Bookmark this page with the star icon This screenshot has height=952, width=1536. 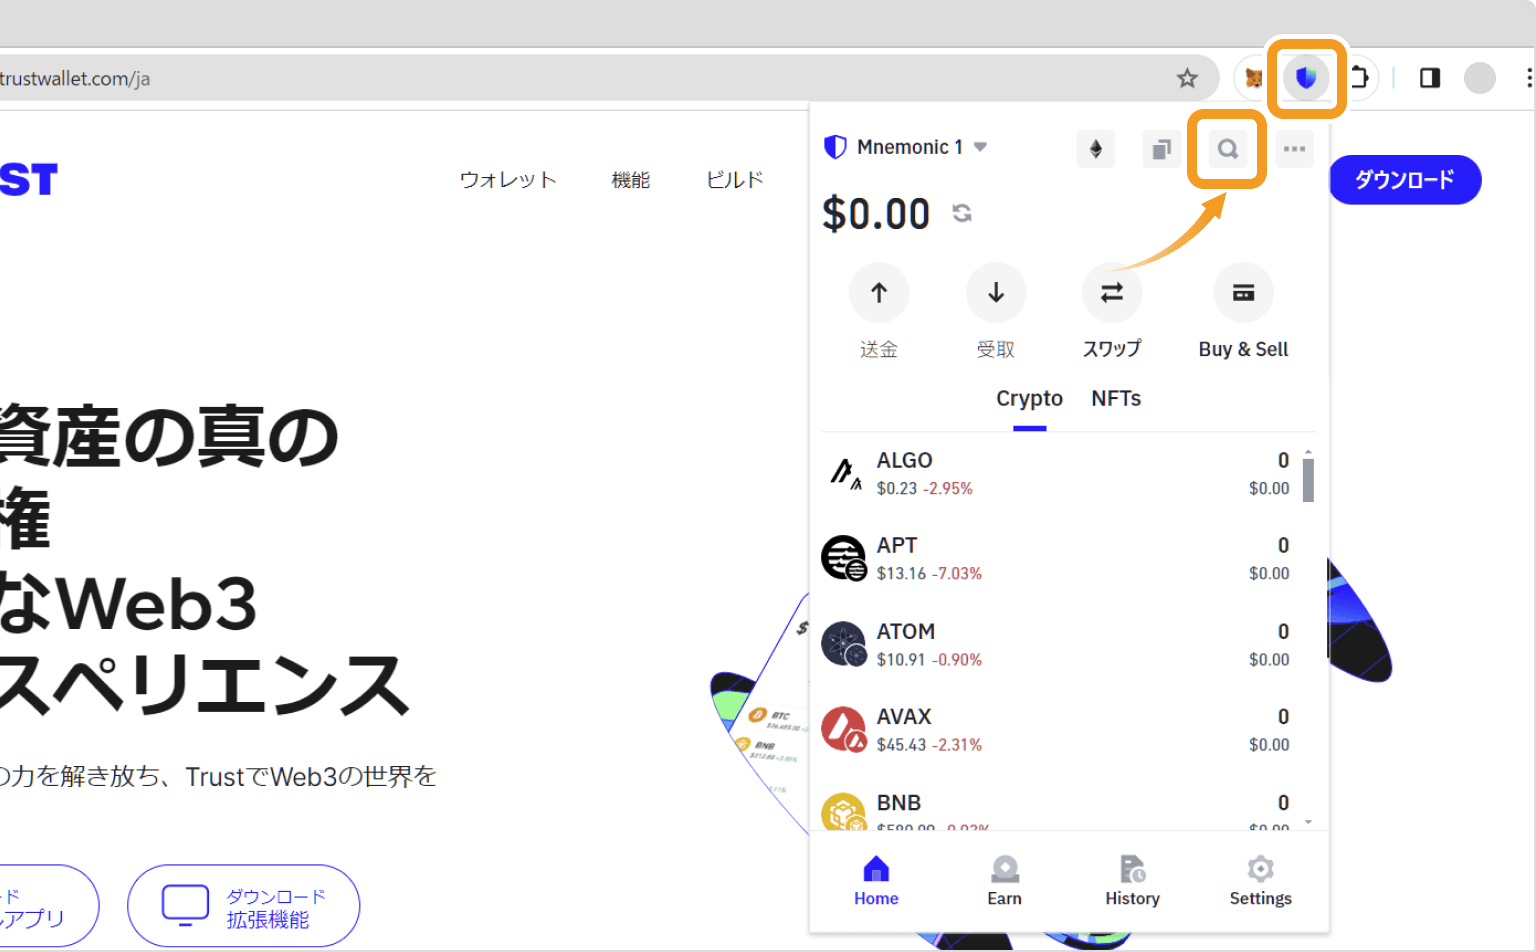1187,78
